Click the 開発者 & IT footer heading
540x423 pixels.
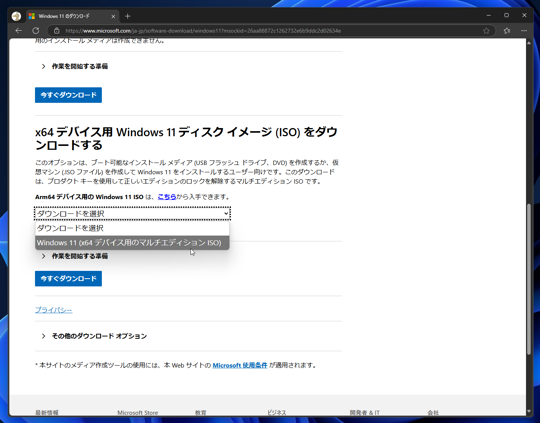tap(364, 412)
